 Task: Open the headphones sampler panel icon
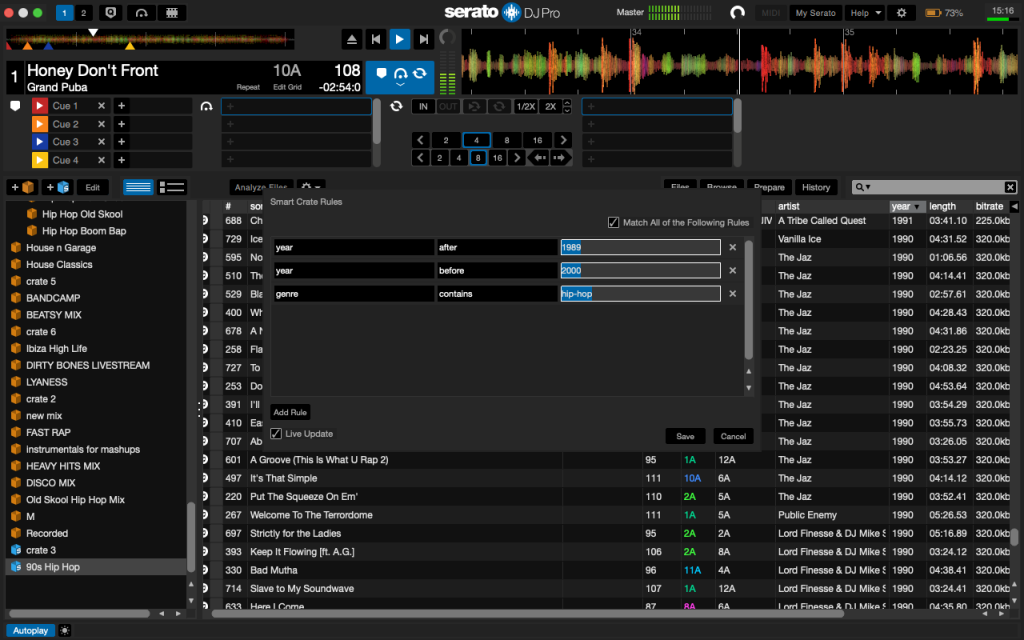(141, 12)
